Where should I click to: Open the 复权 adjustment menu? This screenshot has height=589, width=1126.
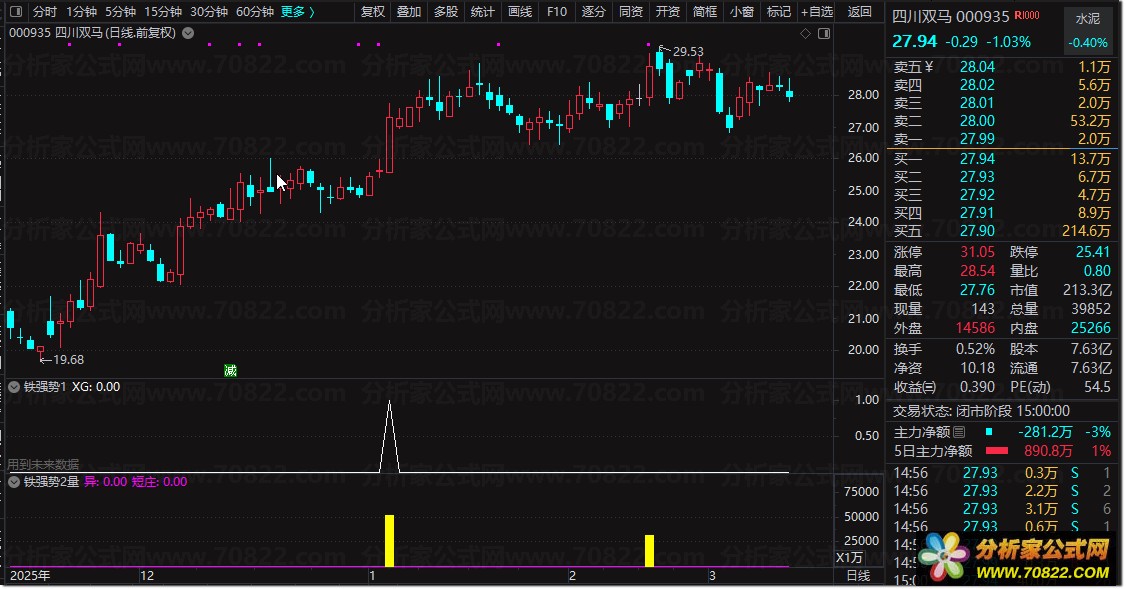coord(373,11)
